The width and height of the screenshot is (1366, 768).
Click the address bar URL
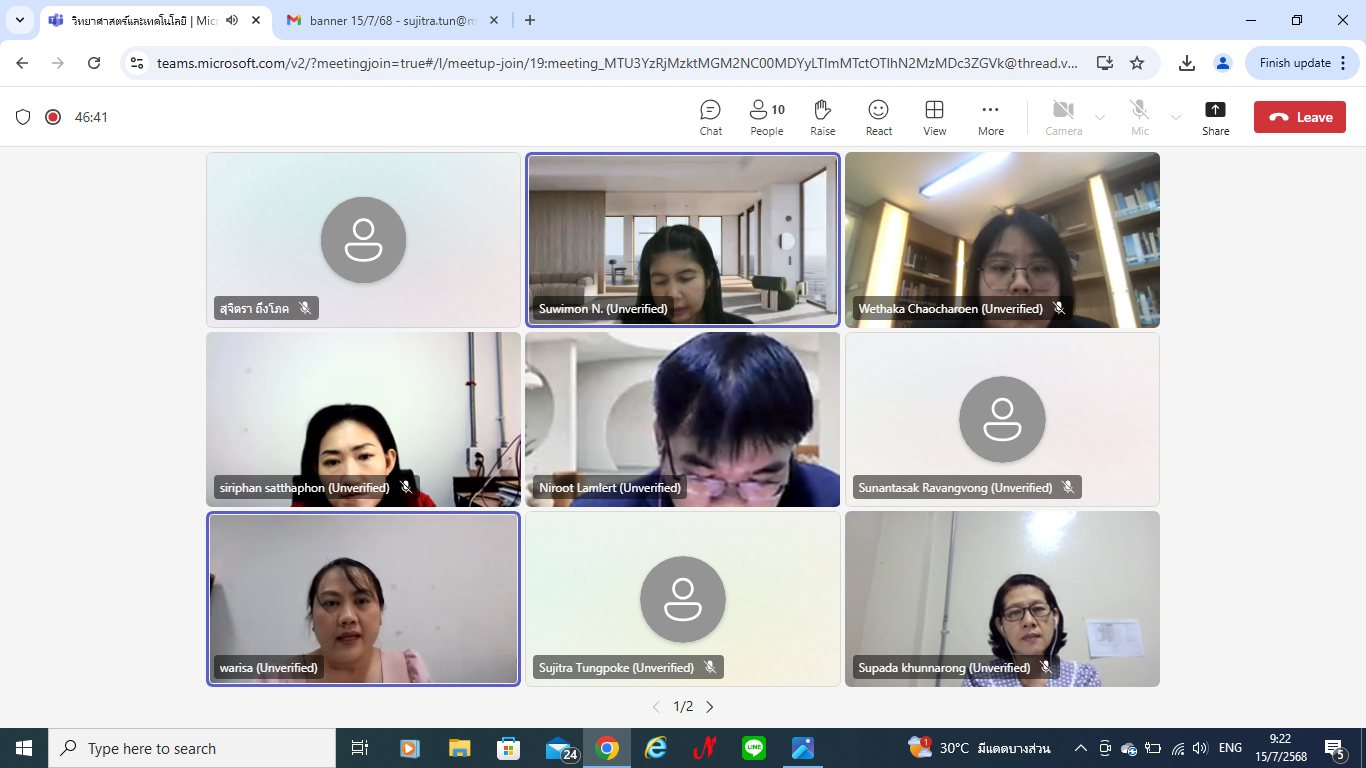point(618,63)
